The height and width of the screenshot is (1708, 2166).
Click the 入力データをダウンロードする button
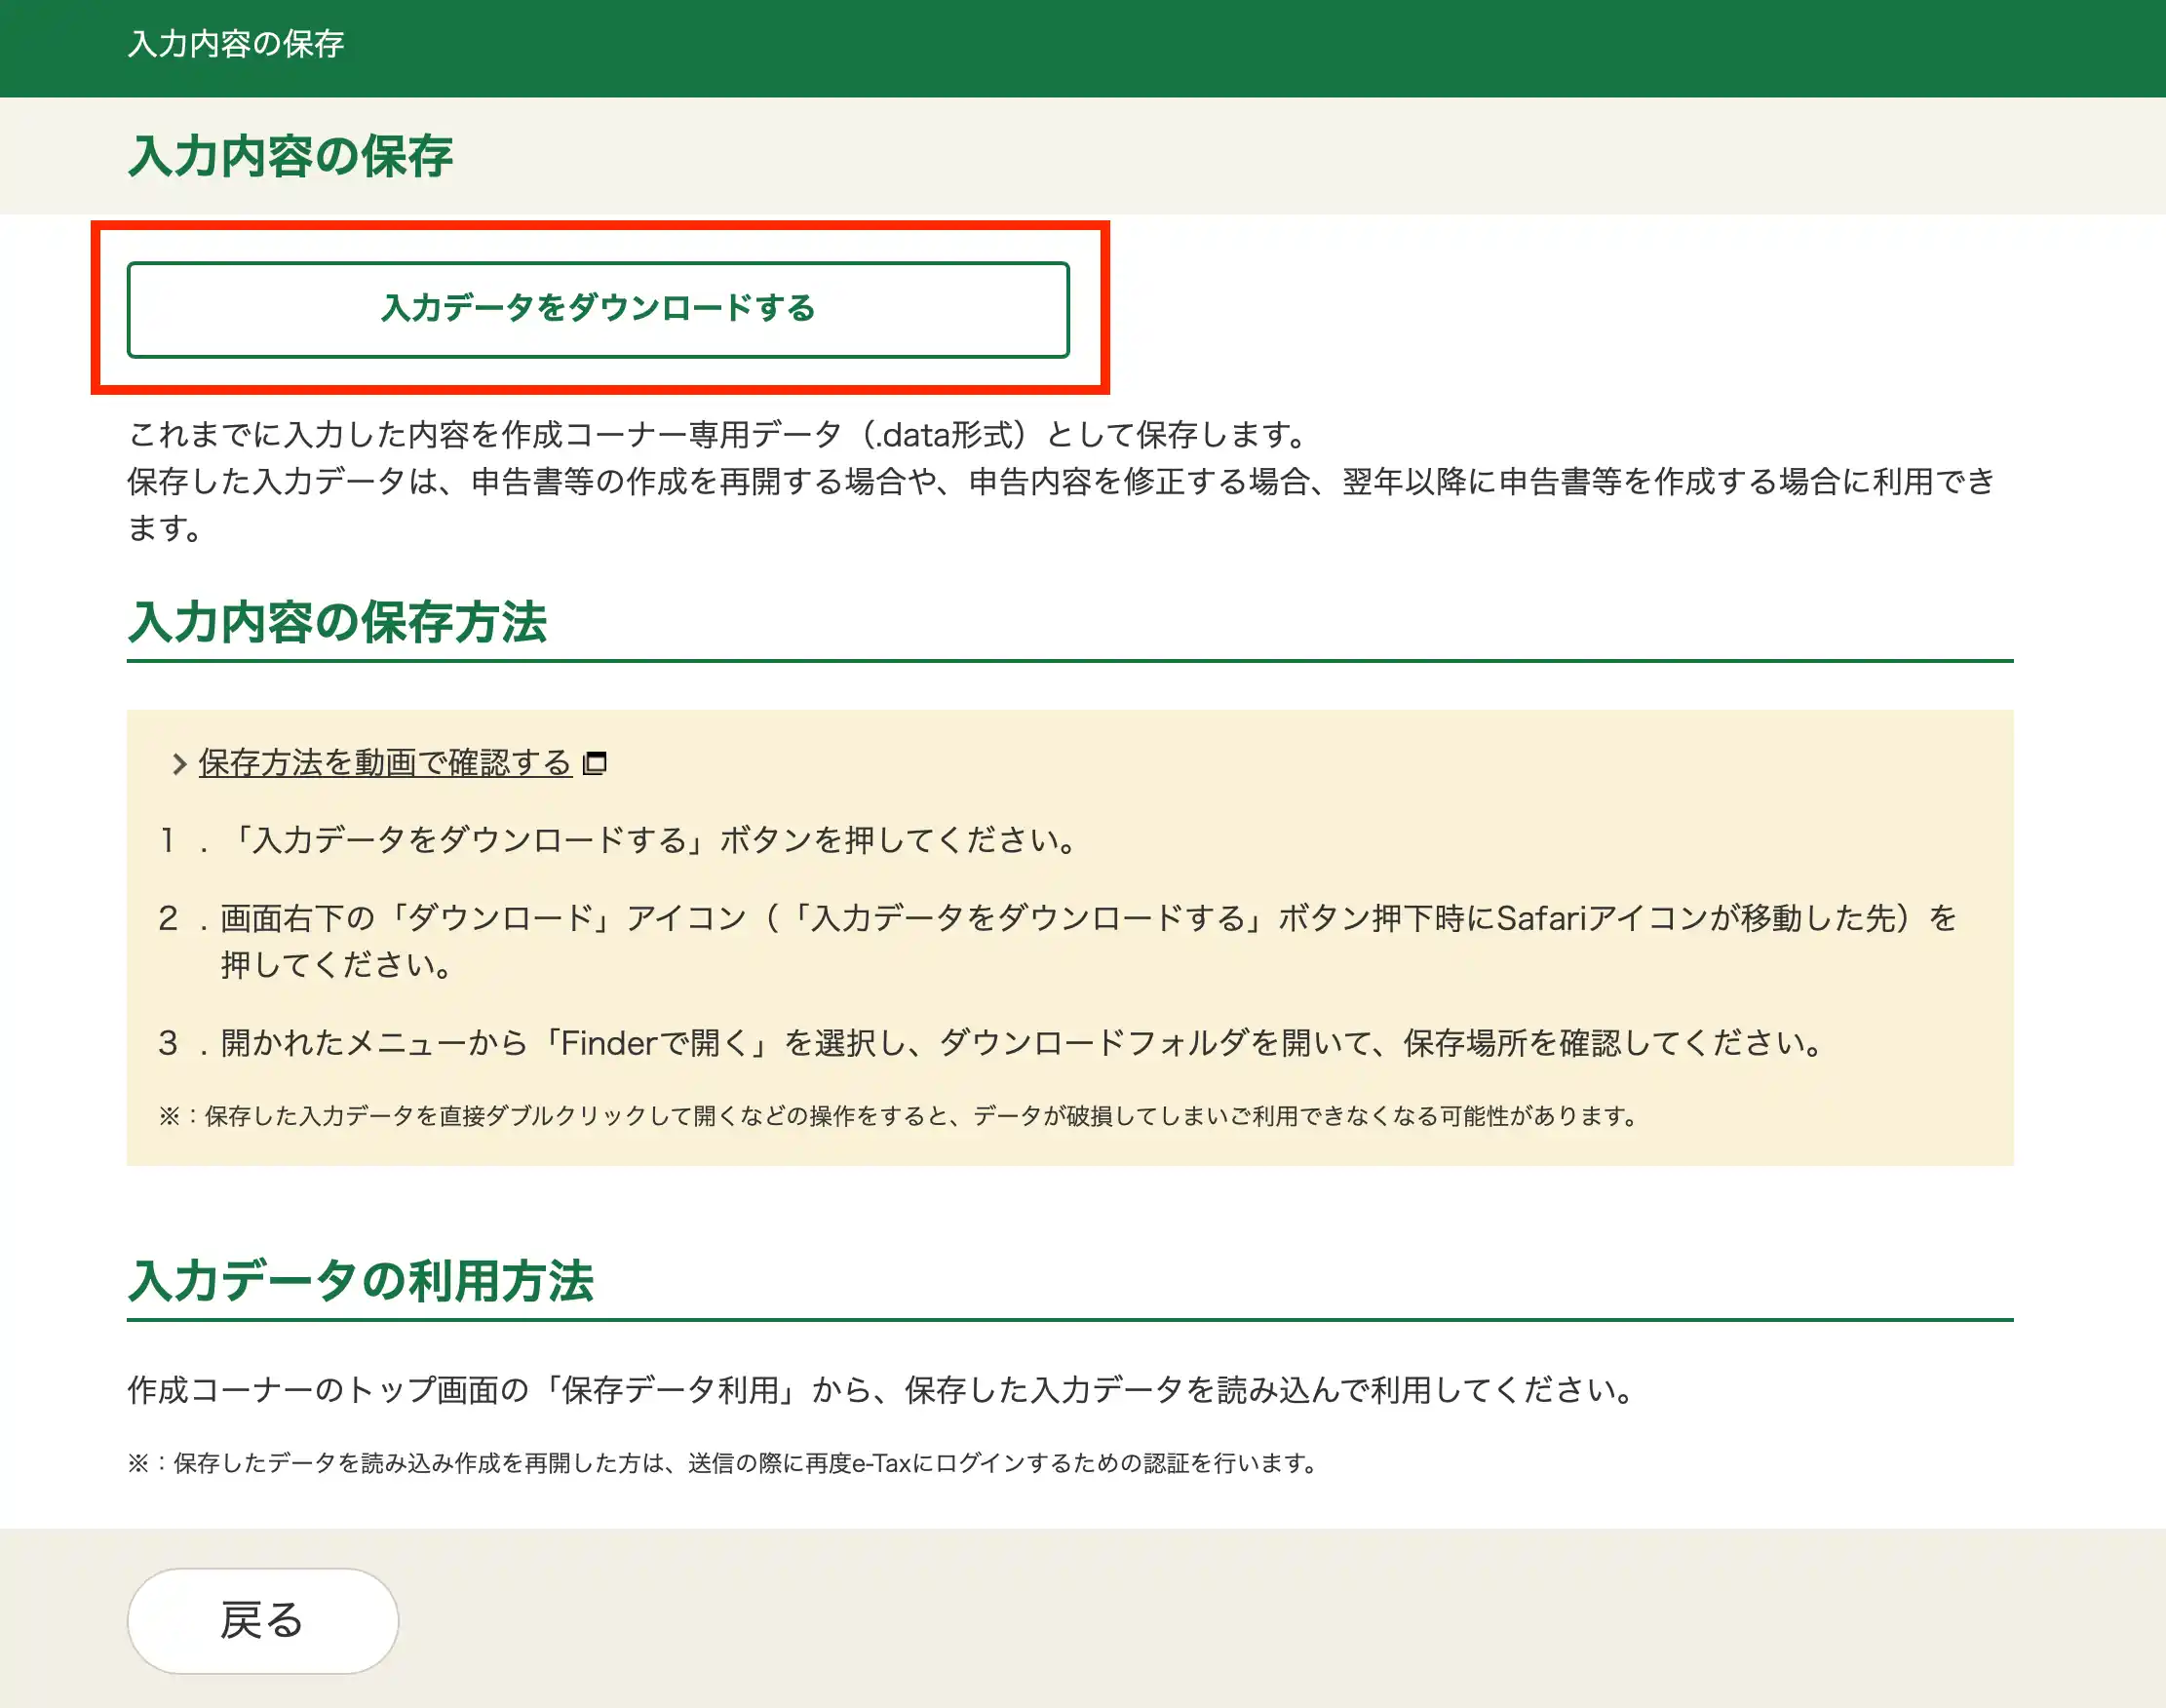[598, 309]
